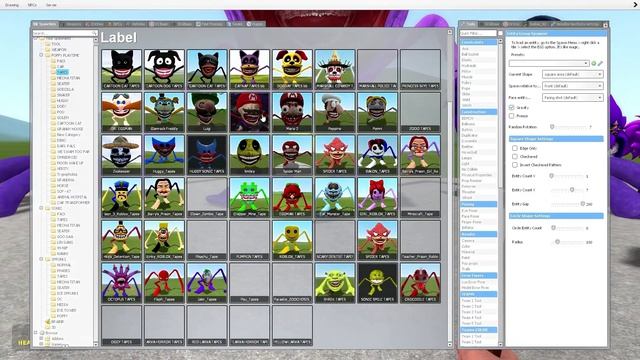This screenshot has width=640, height=360.
Task: Spawn the Cat_Monster_Tape character
Action: point(335,197)
